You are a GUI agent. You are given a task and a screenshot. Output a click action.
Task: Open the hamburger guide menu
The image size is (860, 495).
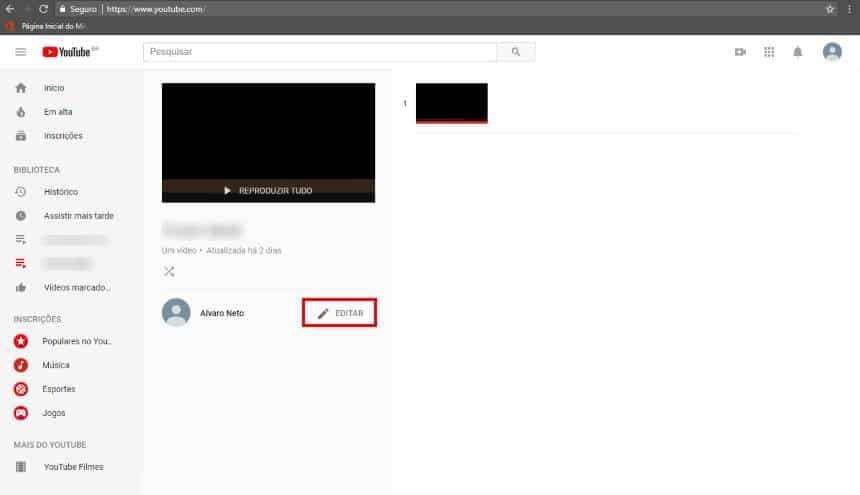click(x=21, y=52)
